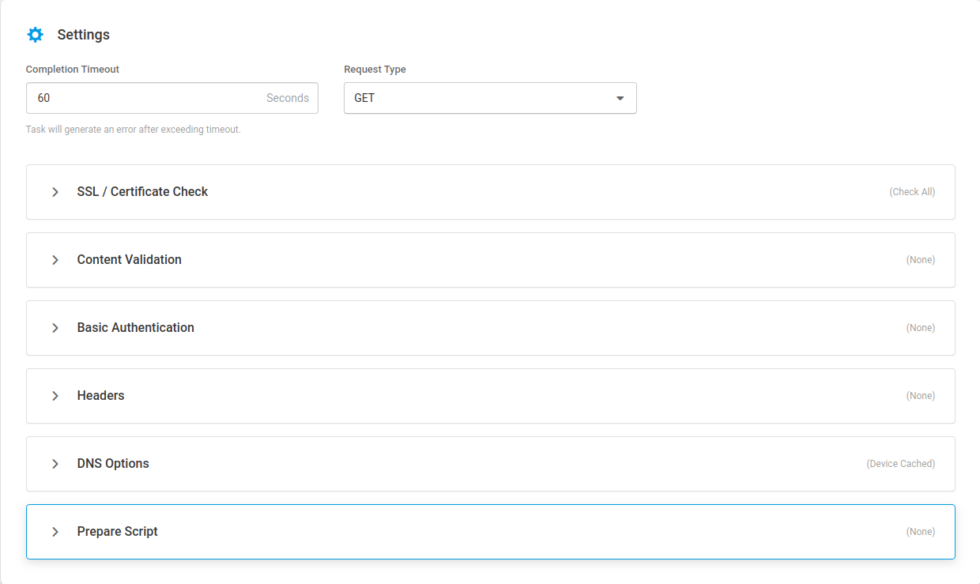Click the Completion Timeout input field
The image size is (980, 584).
pyautogui.click(x=150, y=97)
